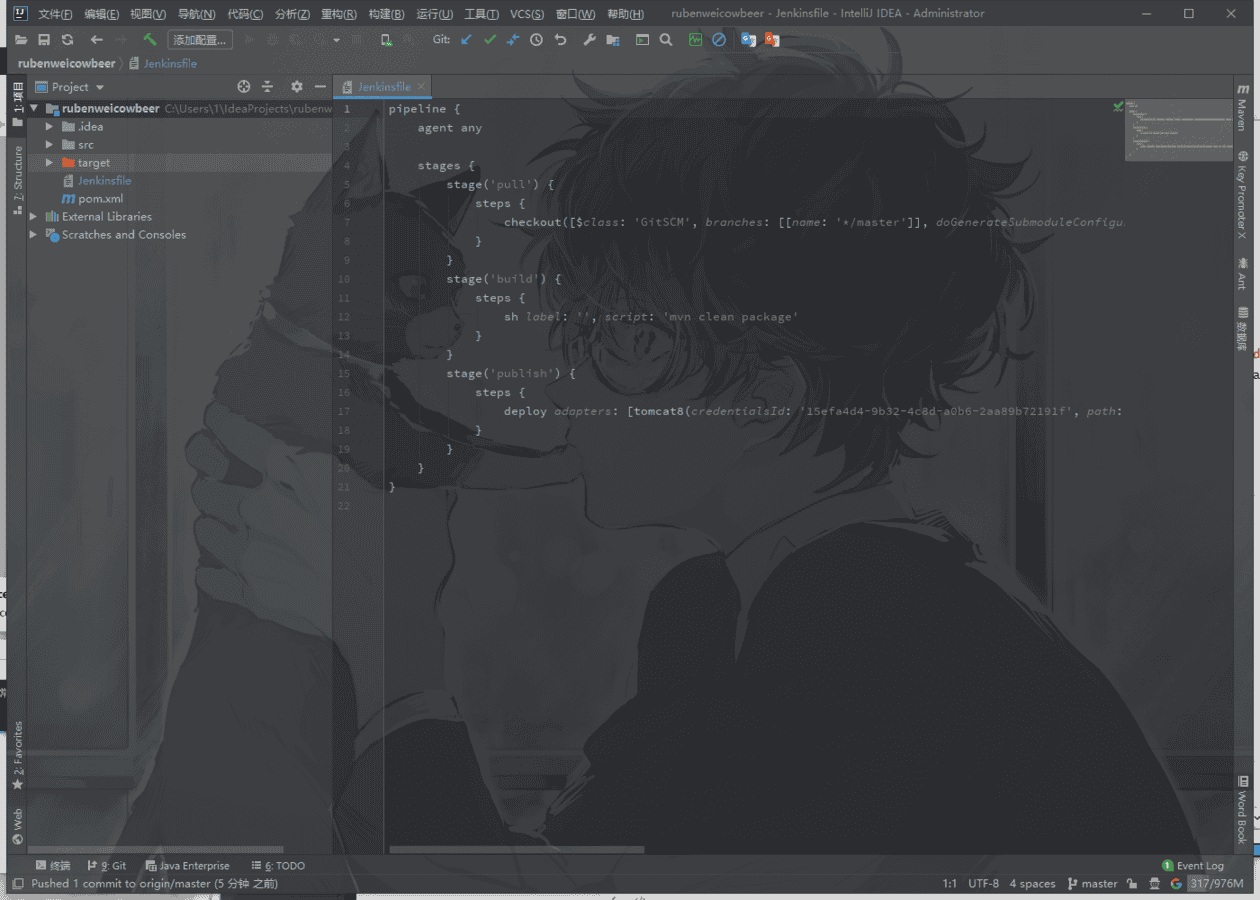Toggle tool window bars in bottom-left corner
1260x900 pixels.
coord(17,884)
